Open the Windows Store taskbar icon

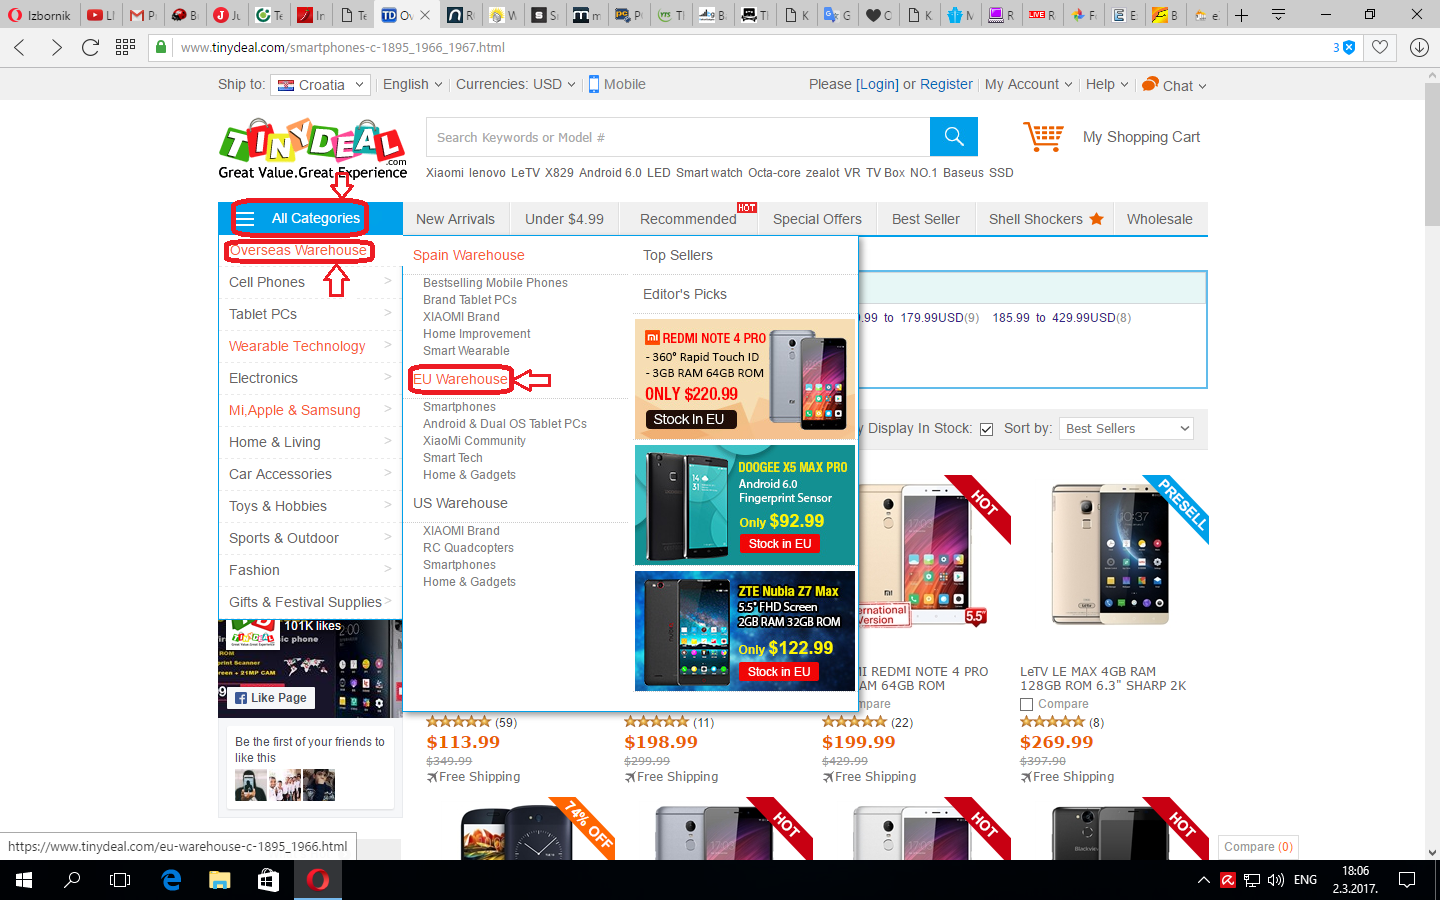[268, 880]
